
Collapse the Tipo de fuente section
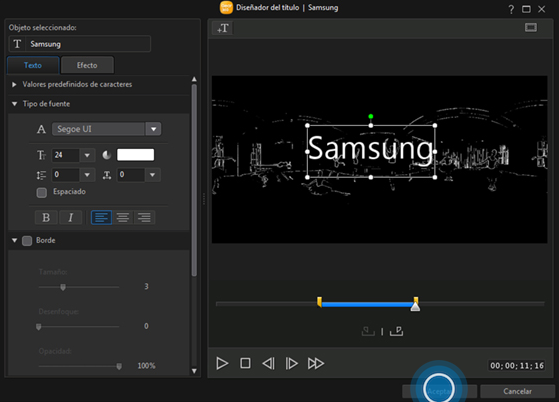[x=14, y=104]
